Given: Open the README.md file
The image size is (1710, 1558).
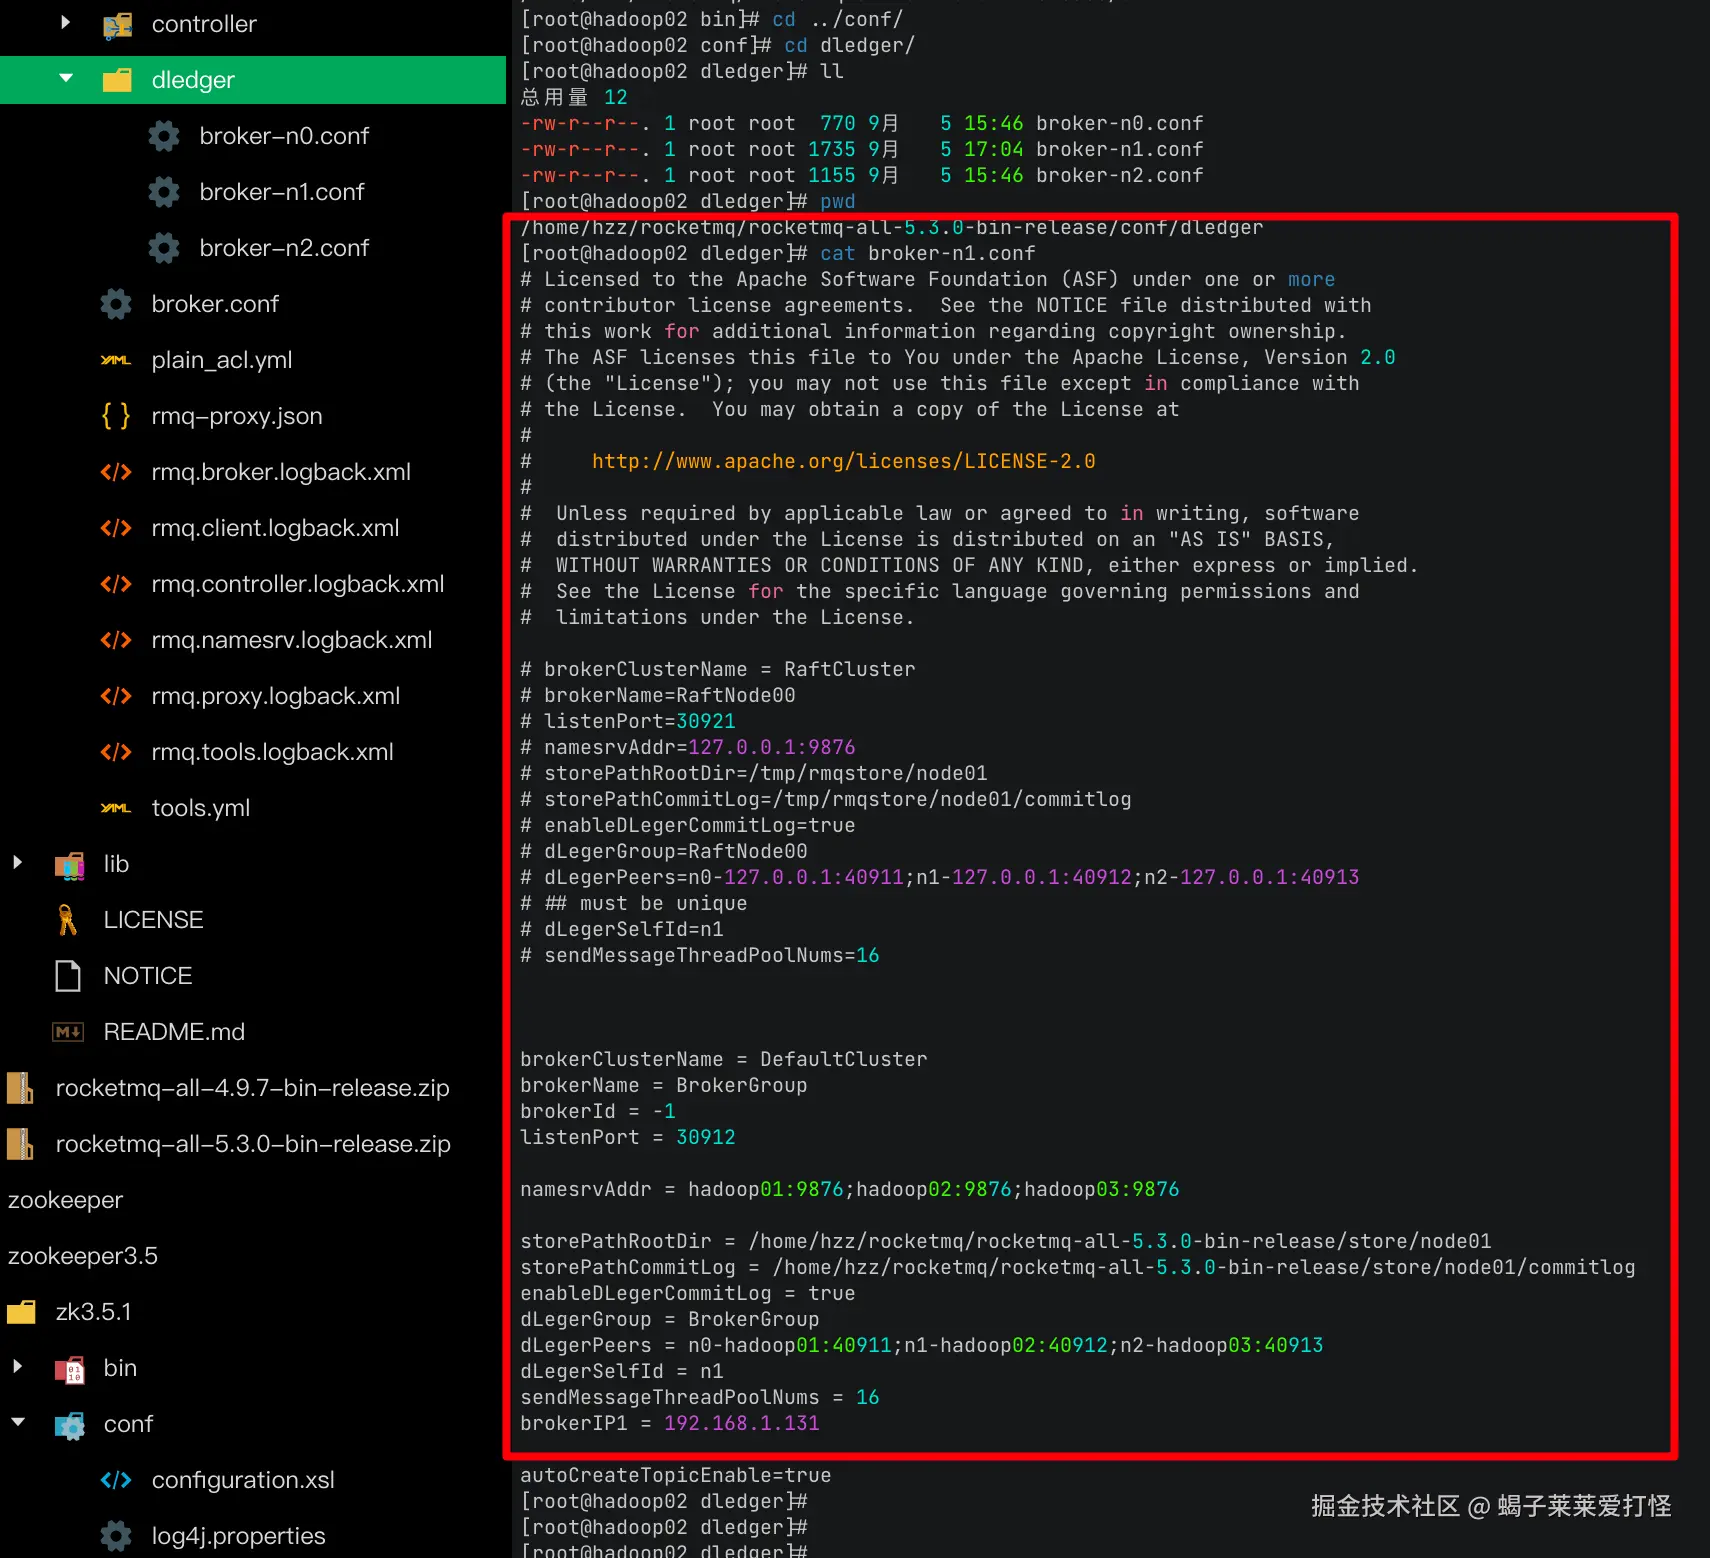Looking at the screenshot, I should pos(174,1032).
